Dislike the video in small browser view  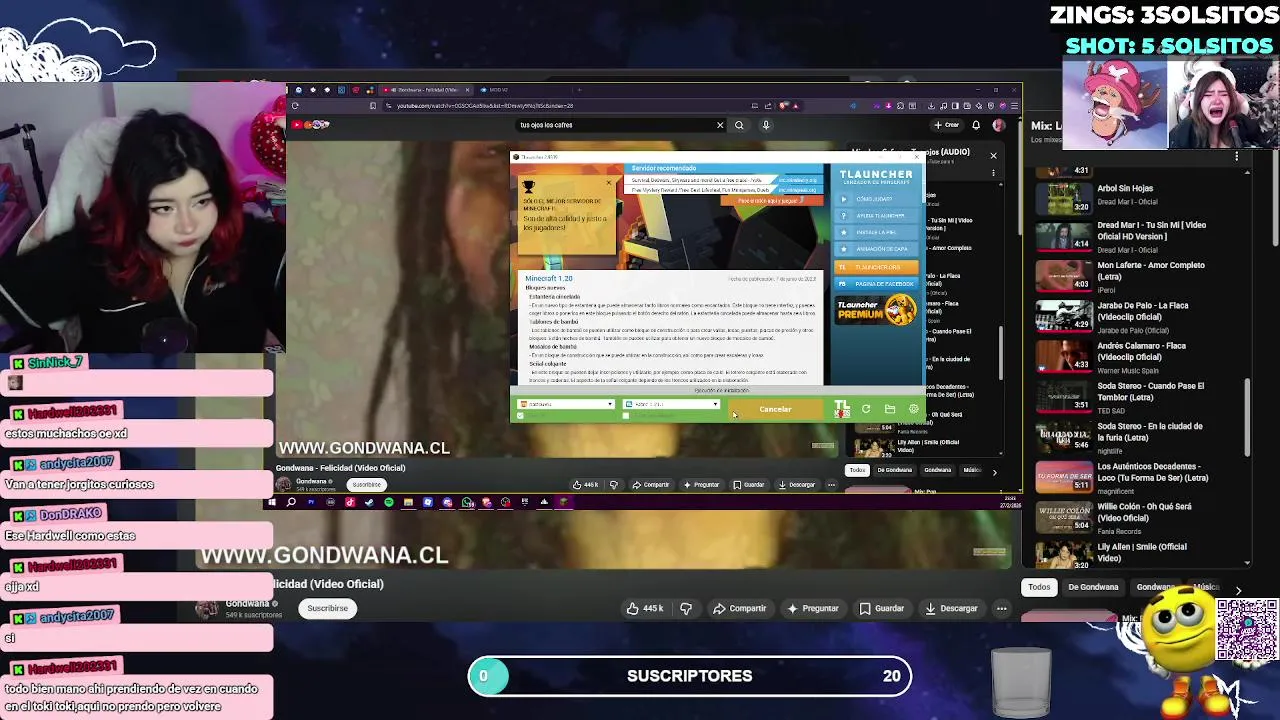tap(614, 485)
